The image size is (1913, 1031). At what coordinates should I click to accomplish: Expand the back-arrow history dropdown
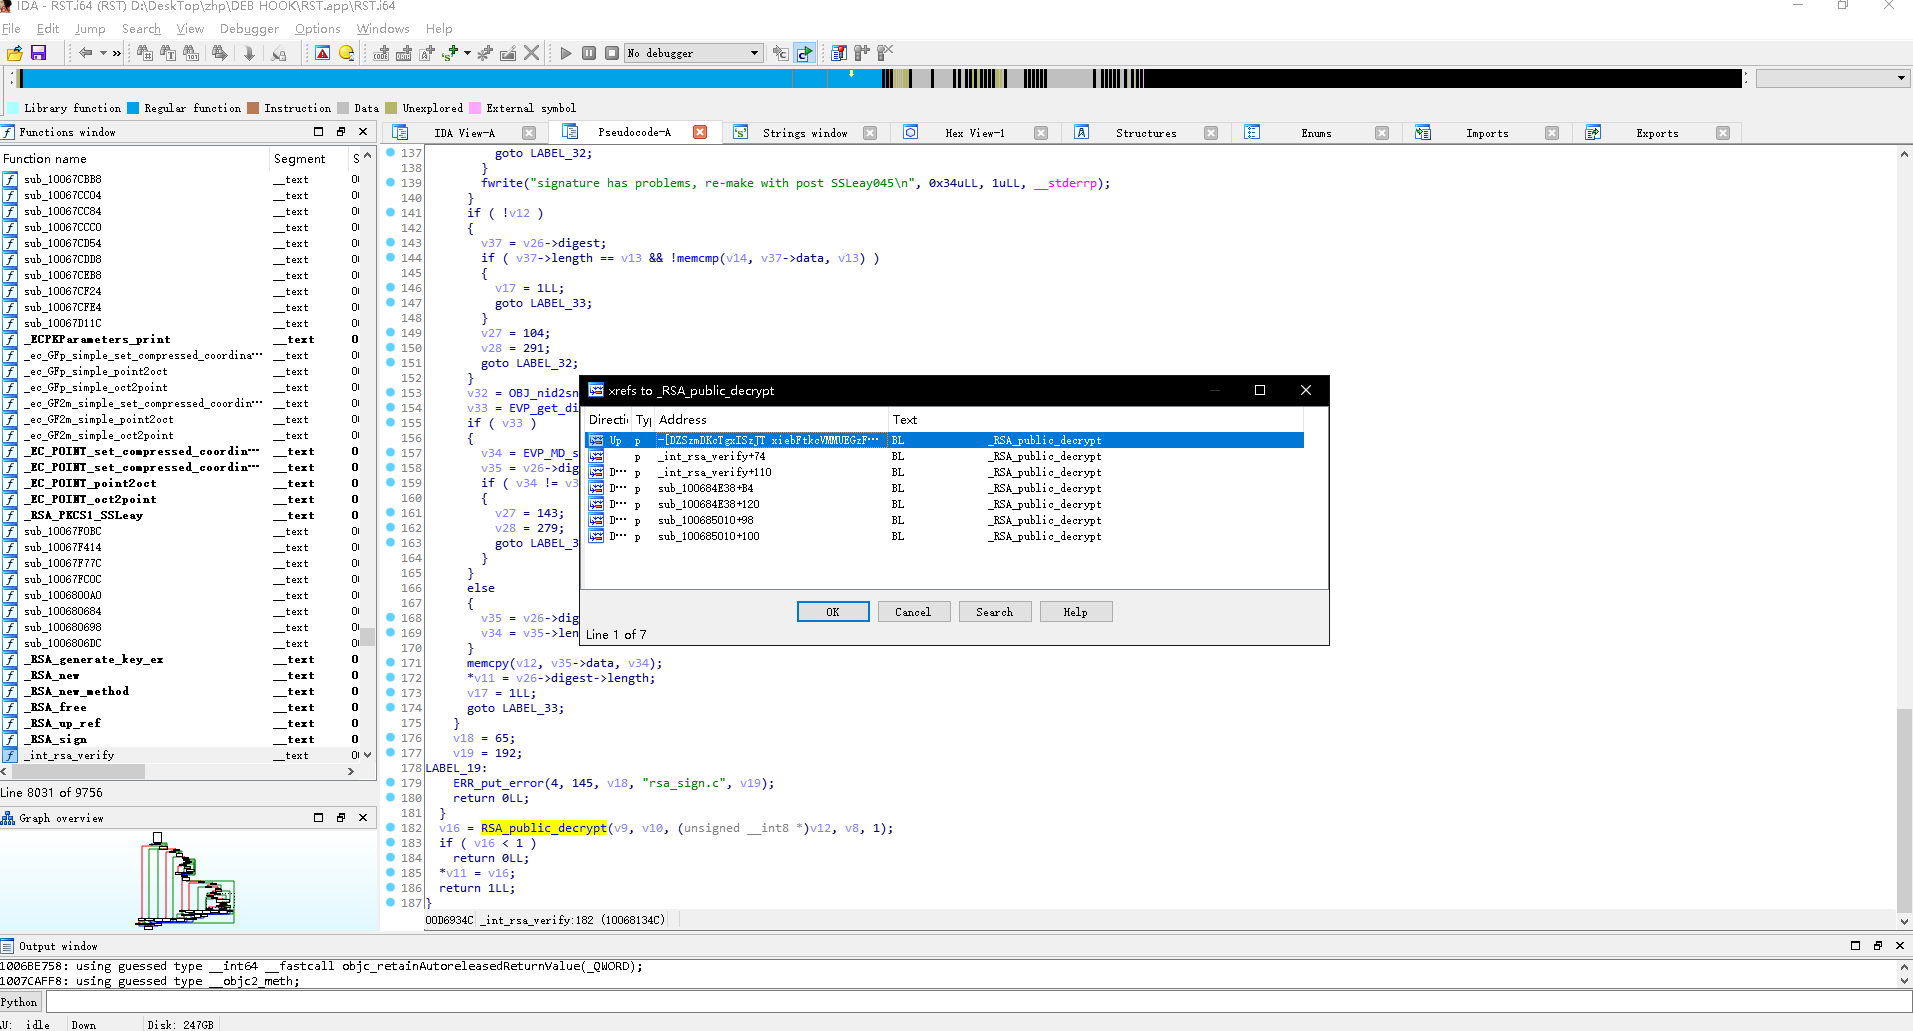(103, 53)
